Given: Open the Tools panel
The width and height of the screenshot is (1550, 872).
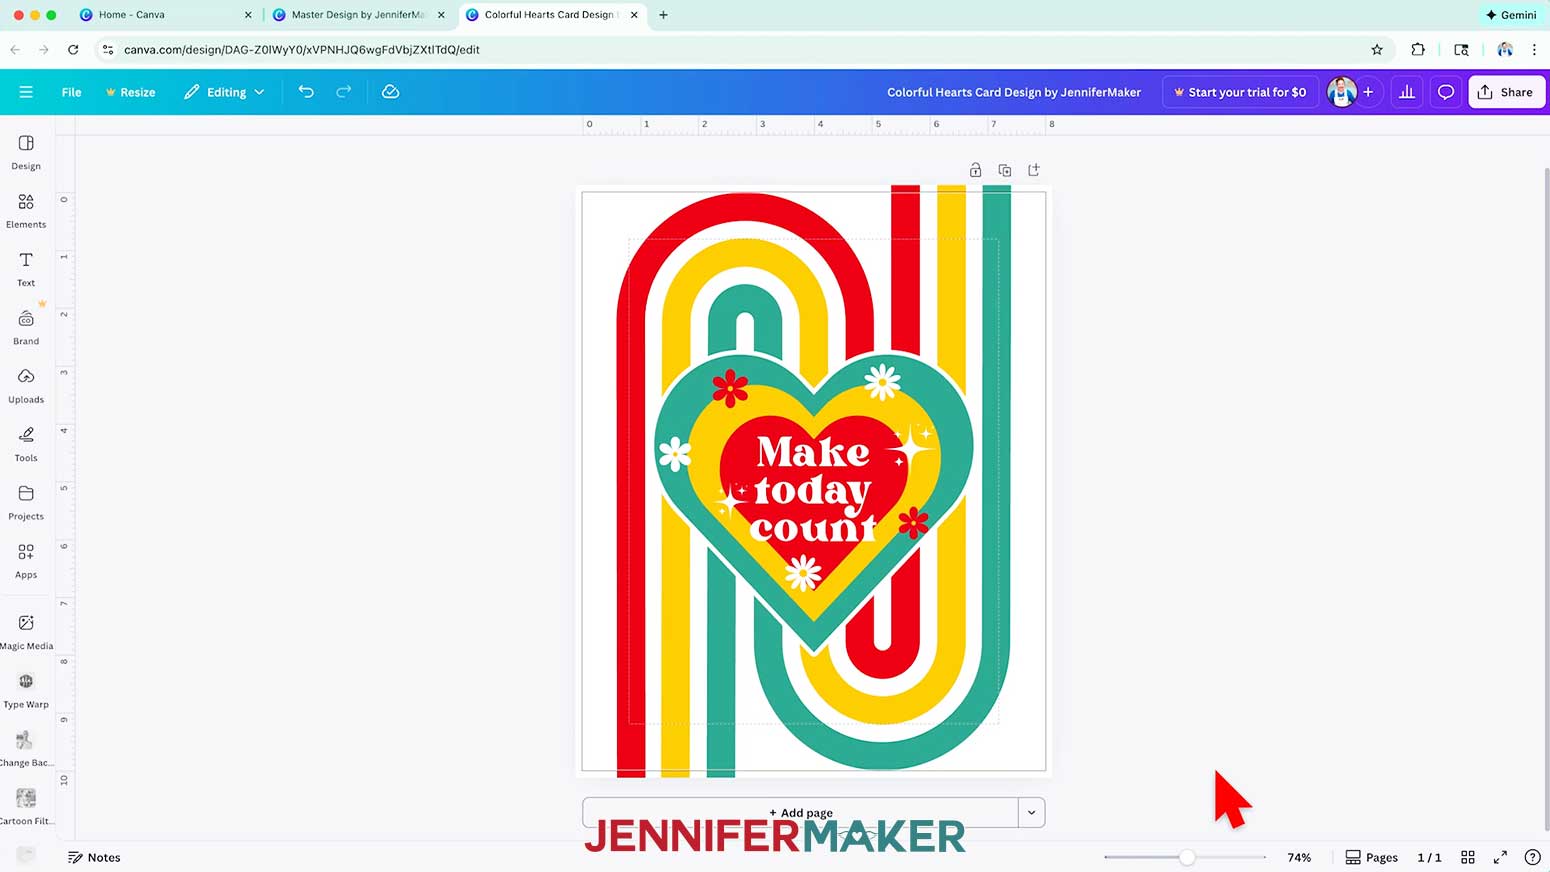Looking at the screenshot, I should (26, 444).
